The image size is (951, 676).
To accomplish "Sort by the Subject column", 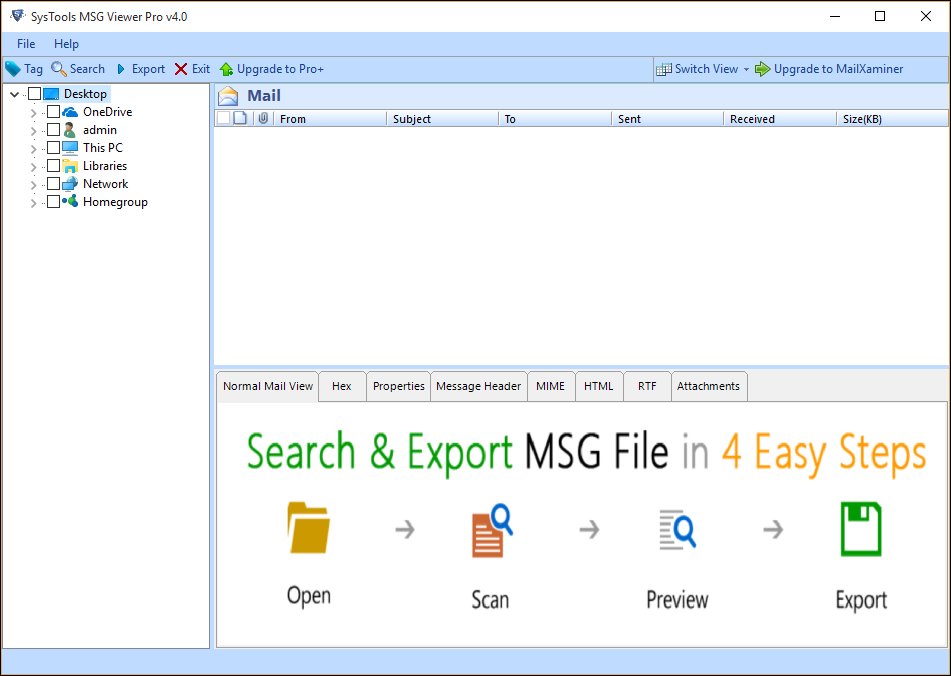I will 443,119.
